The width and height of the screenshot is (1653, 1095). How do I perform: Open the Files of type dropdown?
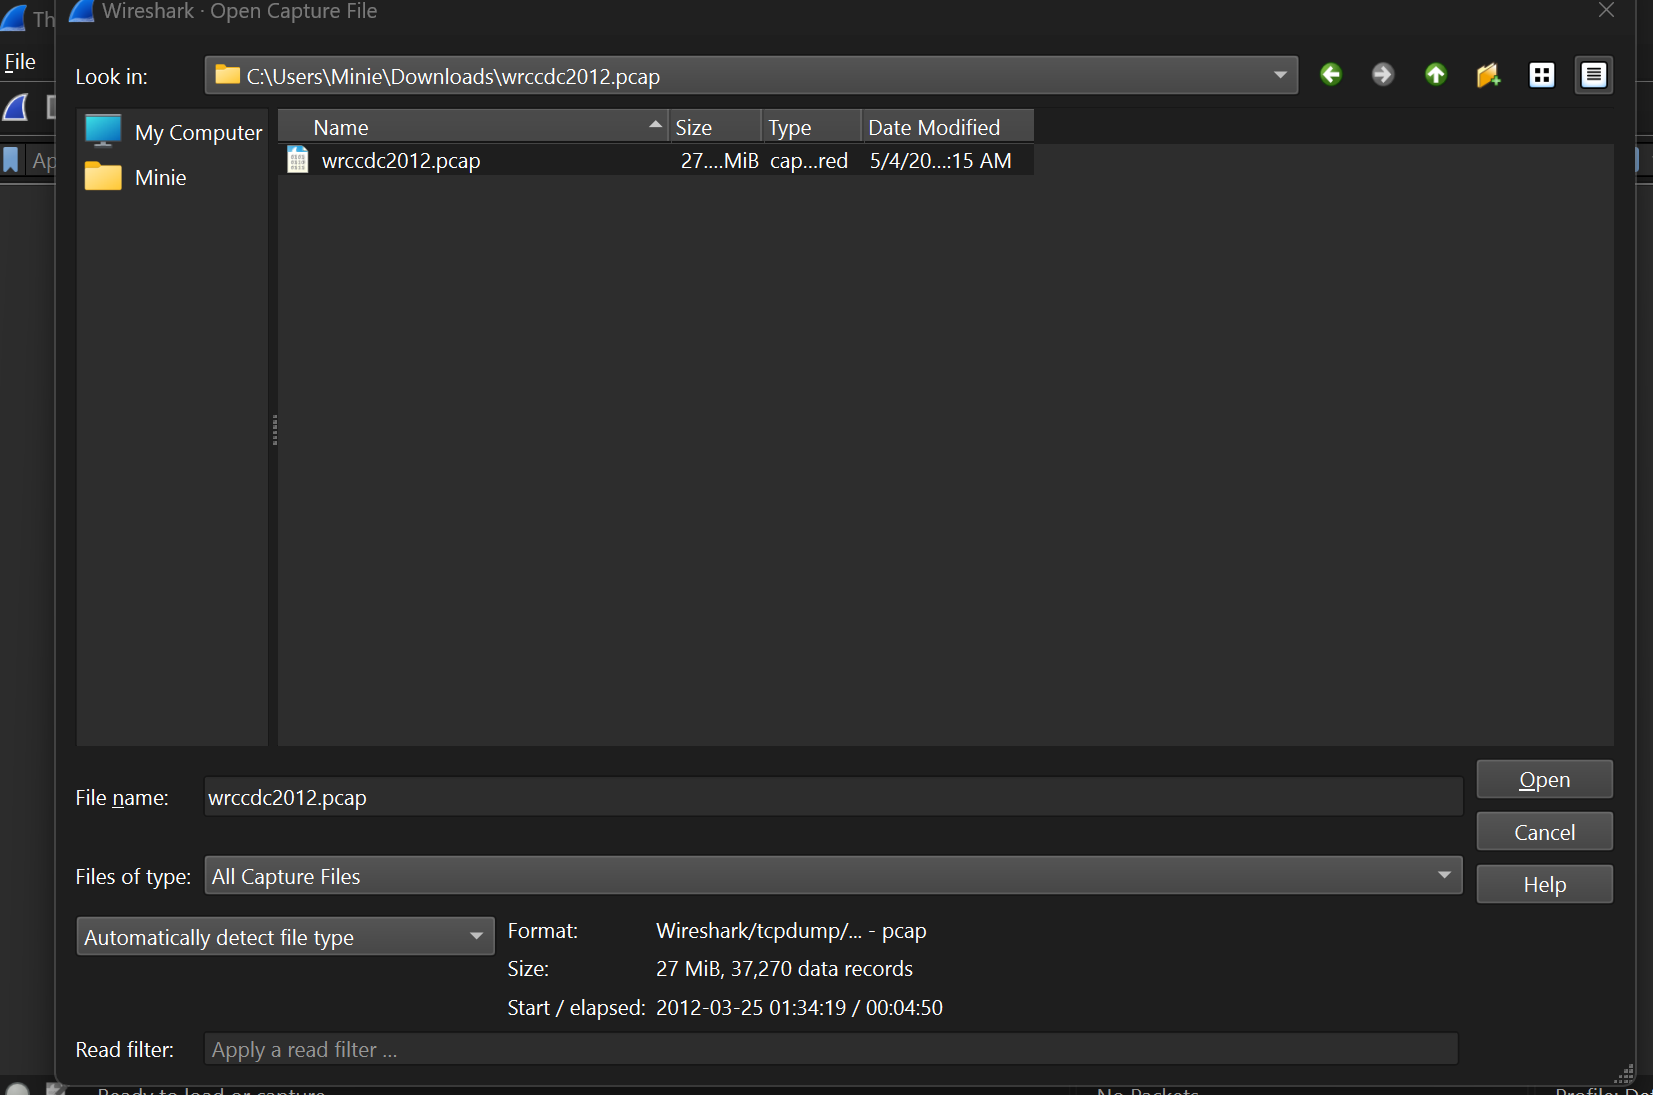pos(833,876)
